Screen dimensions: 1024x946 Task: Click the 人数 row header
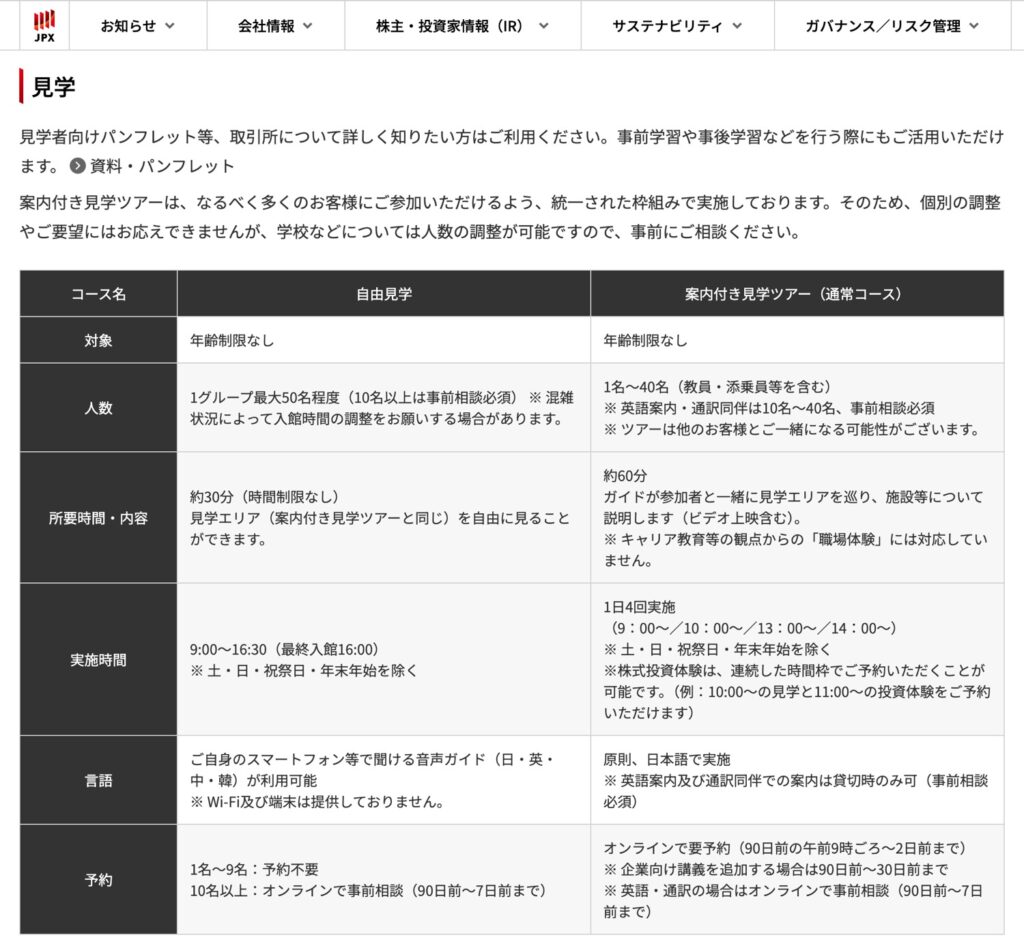pos(98,408)
